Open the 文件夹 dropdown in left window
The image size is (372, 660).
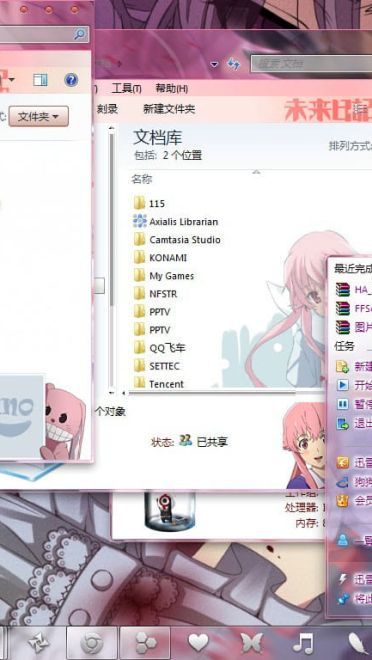(x=39, y=117)
